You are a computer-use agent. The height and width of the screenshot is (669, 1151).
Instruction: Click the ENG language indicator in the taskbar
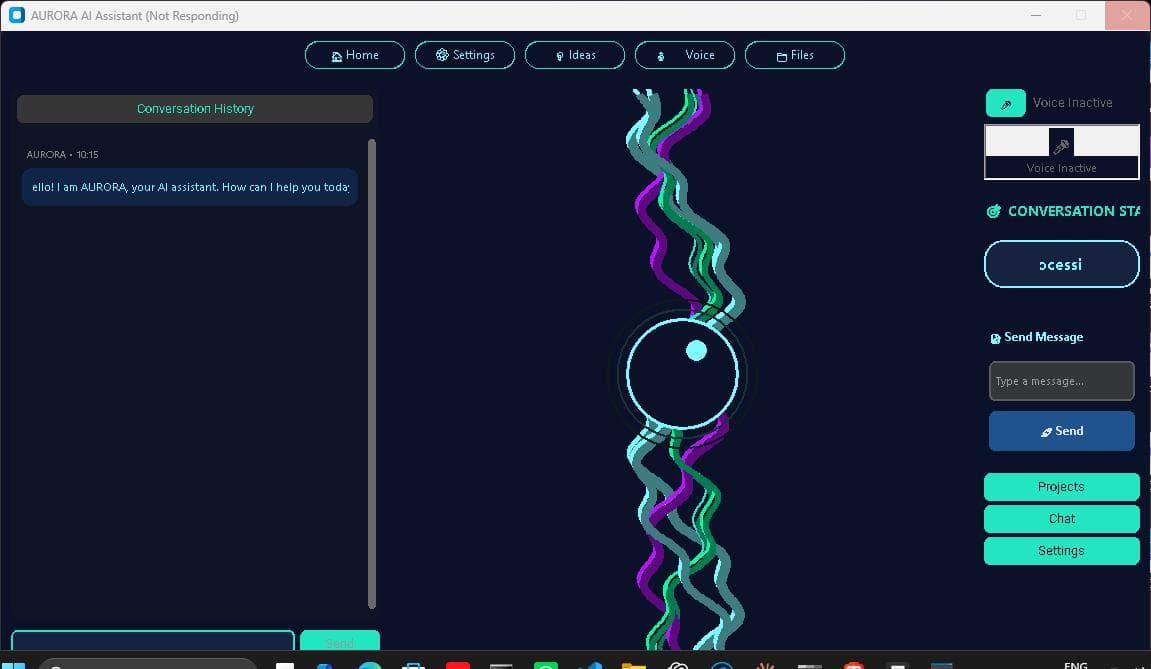(1075, 664)
